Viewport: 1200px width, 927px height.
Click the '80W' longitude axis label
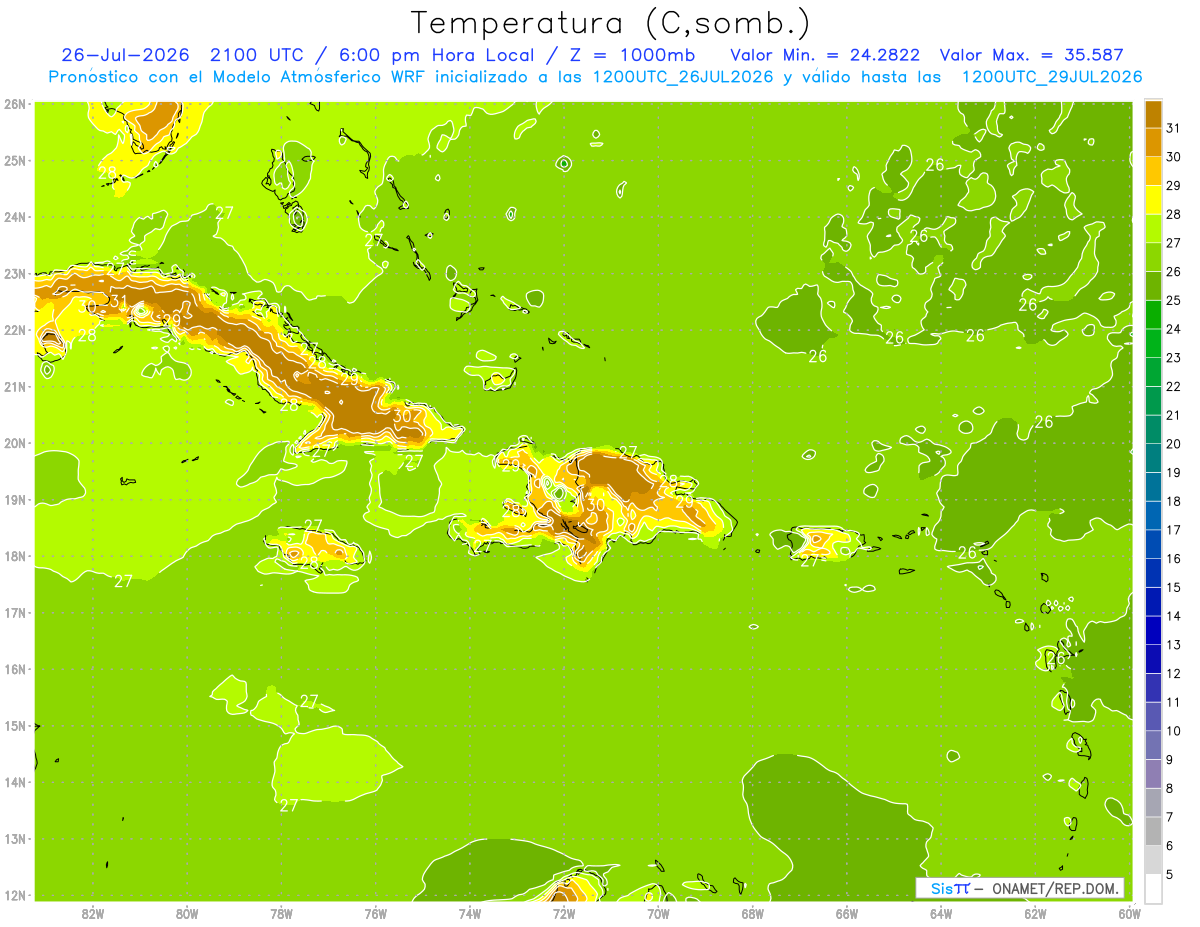click(x=187, y=913)
